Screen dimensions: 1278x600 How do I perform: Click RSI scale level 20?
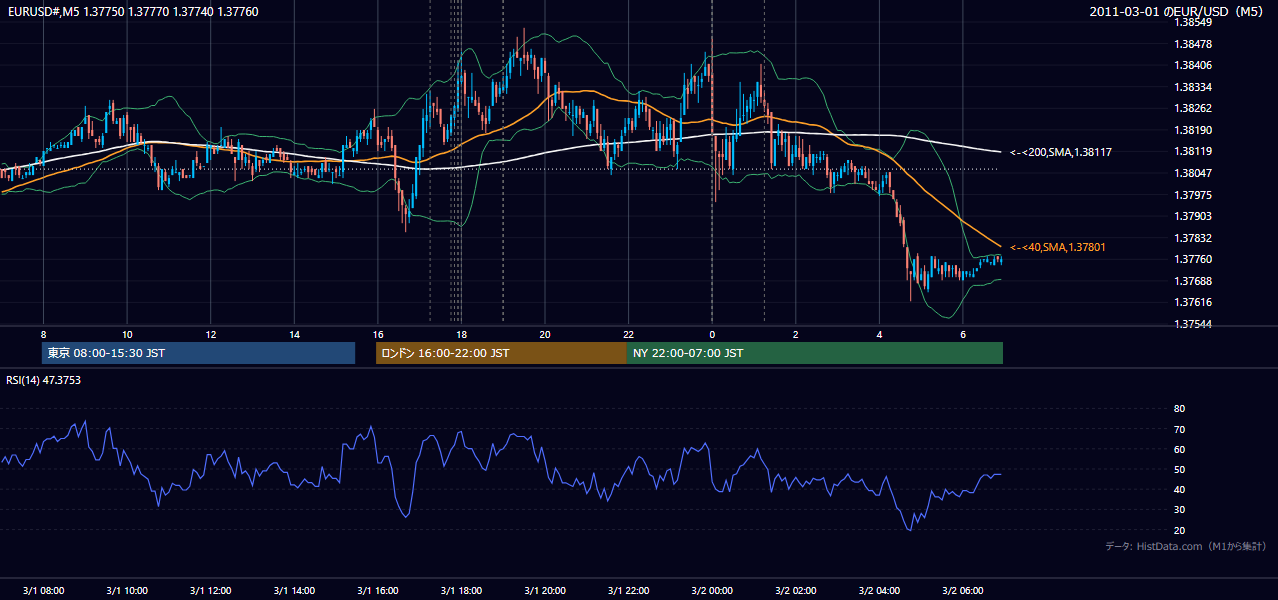click(1179, 530)
